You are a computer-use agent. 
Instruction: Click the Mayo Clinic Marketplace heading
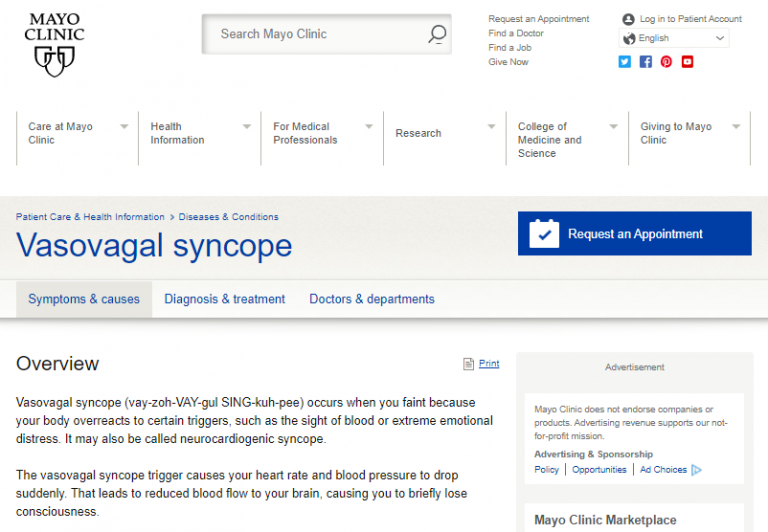click(x=605, y=520)
